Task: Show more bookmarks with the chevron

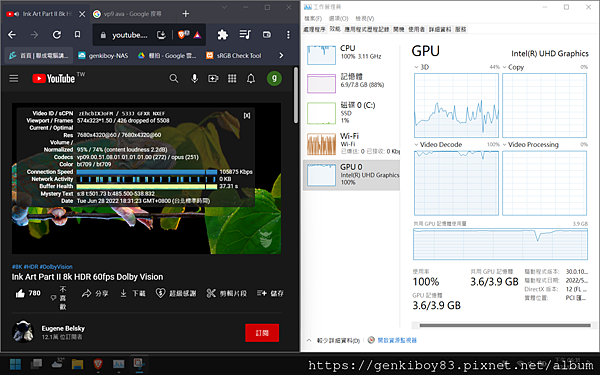Action: click(281, 55)
